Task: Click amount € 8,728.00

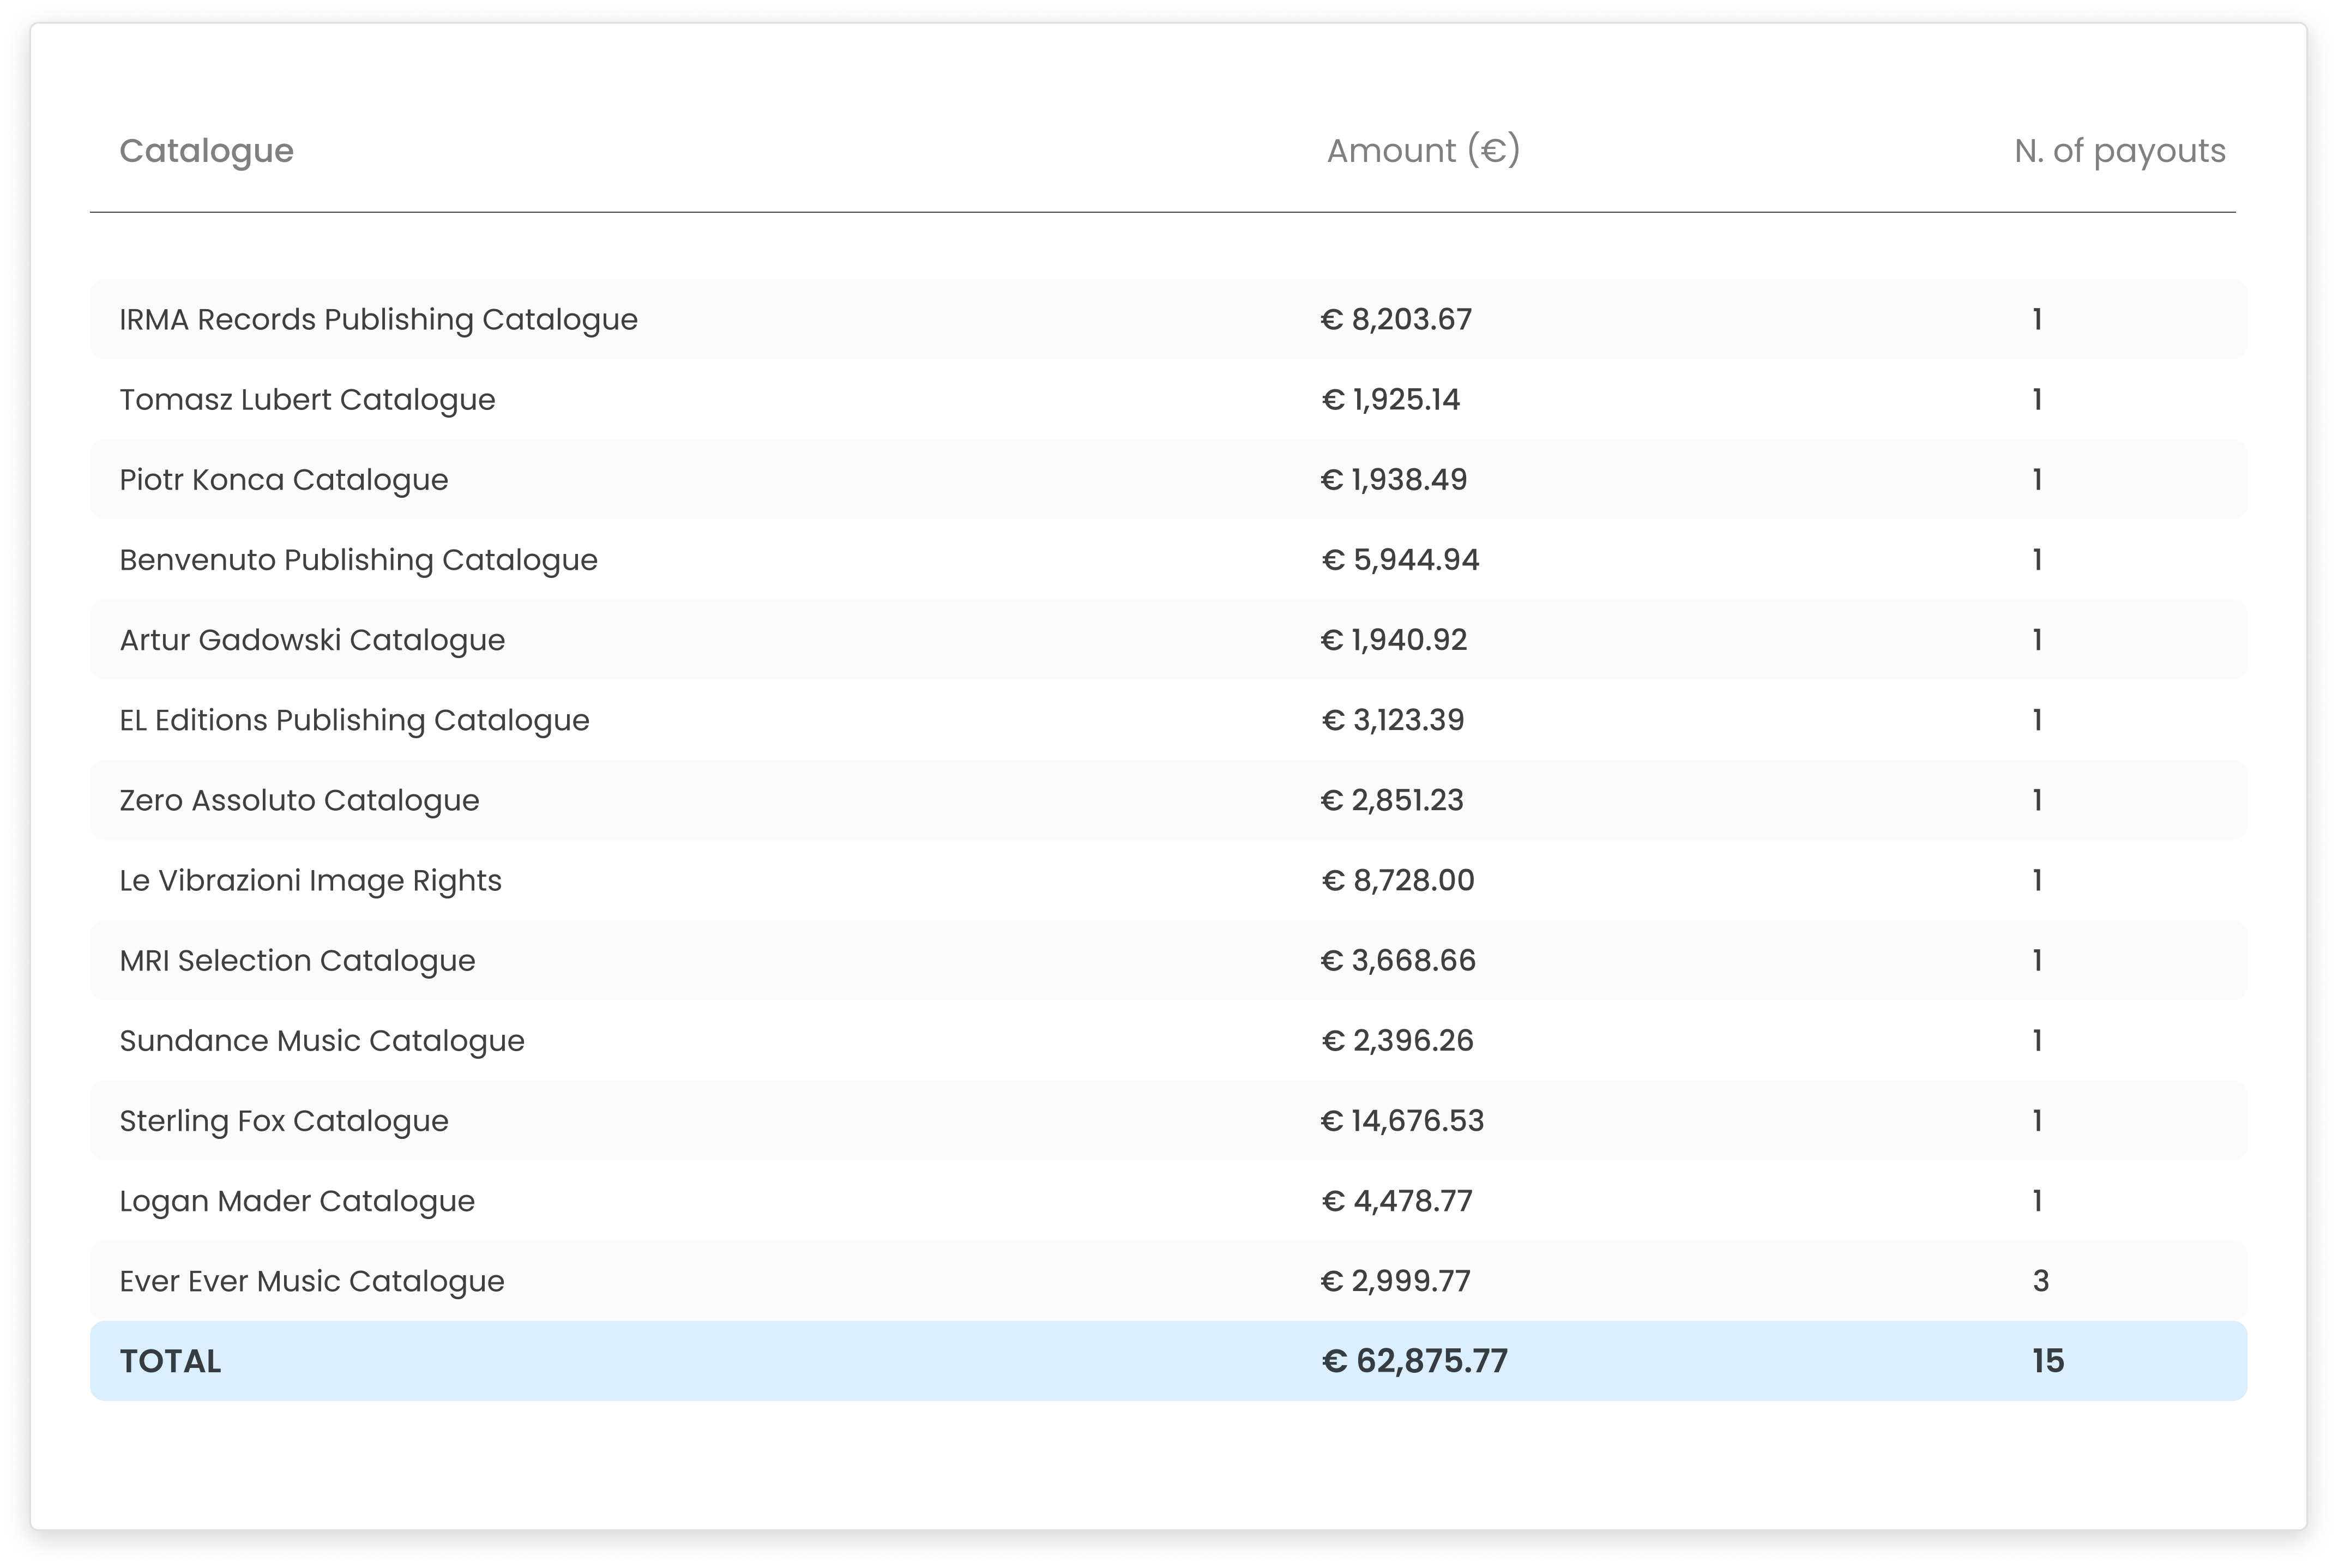Action: tap(1397, 880)
